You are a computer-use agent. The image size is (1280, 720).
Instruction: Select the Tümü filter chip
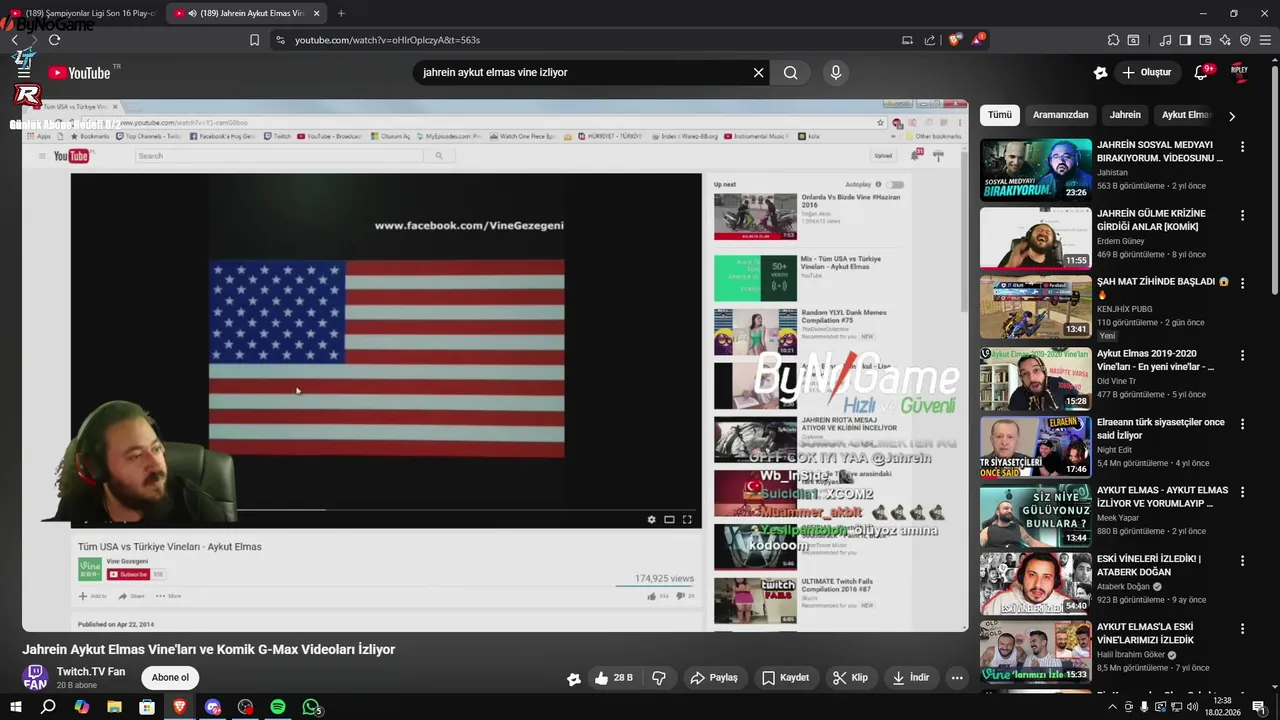(x=1000, y=115)
